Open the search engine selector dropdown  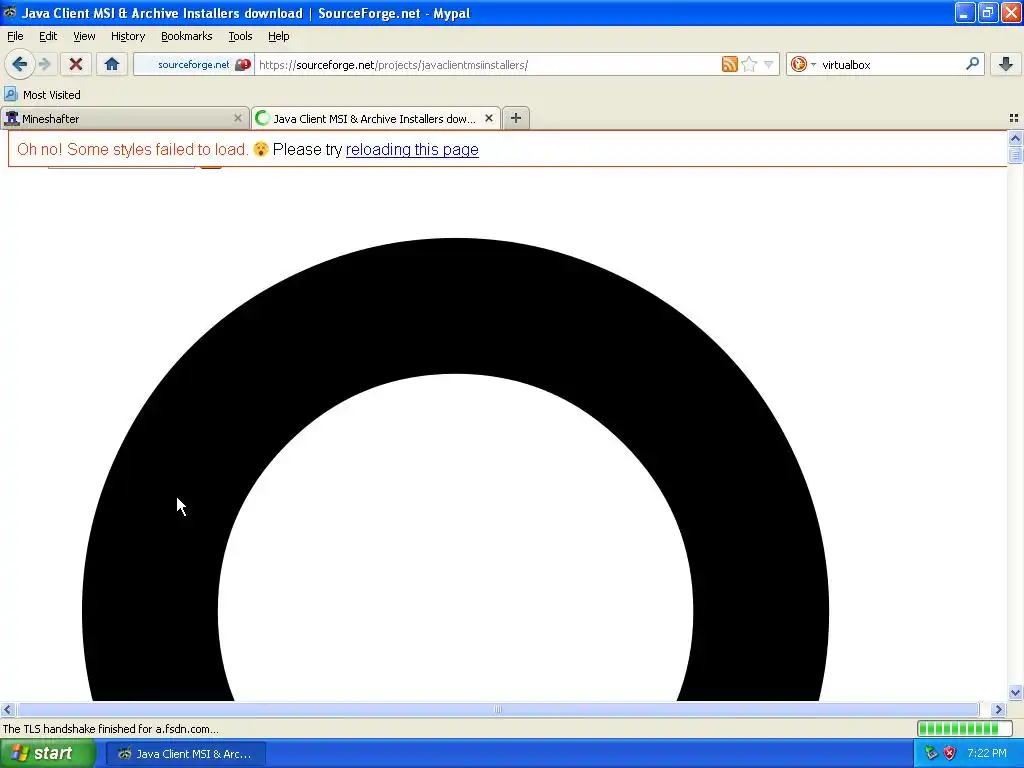coord(803,64)
